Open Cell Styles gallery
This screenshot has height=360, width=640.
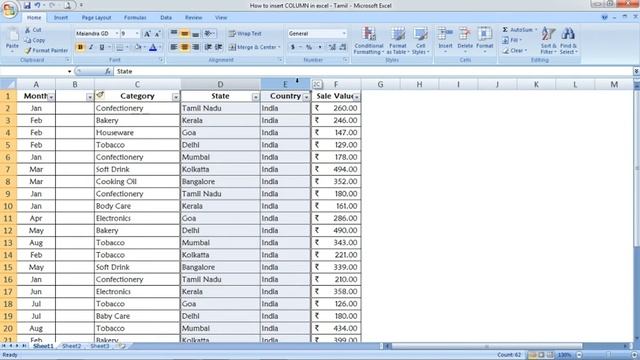[x=420, y=40]
